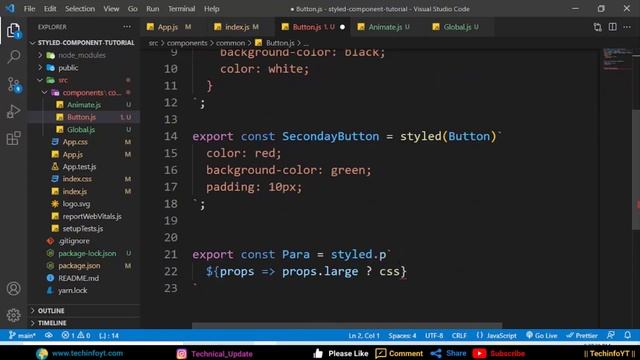
Task: Click the brackets counter in status bar
Action: pos(109,336)
